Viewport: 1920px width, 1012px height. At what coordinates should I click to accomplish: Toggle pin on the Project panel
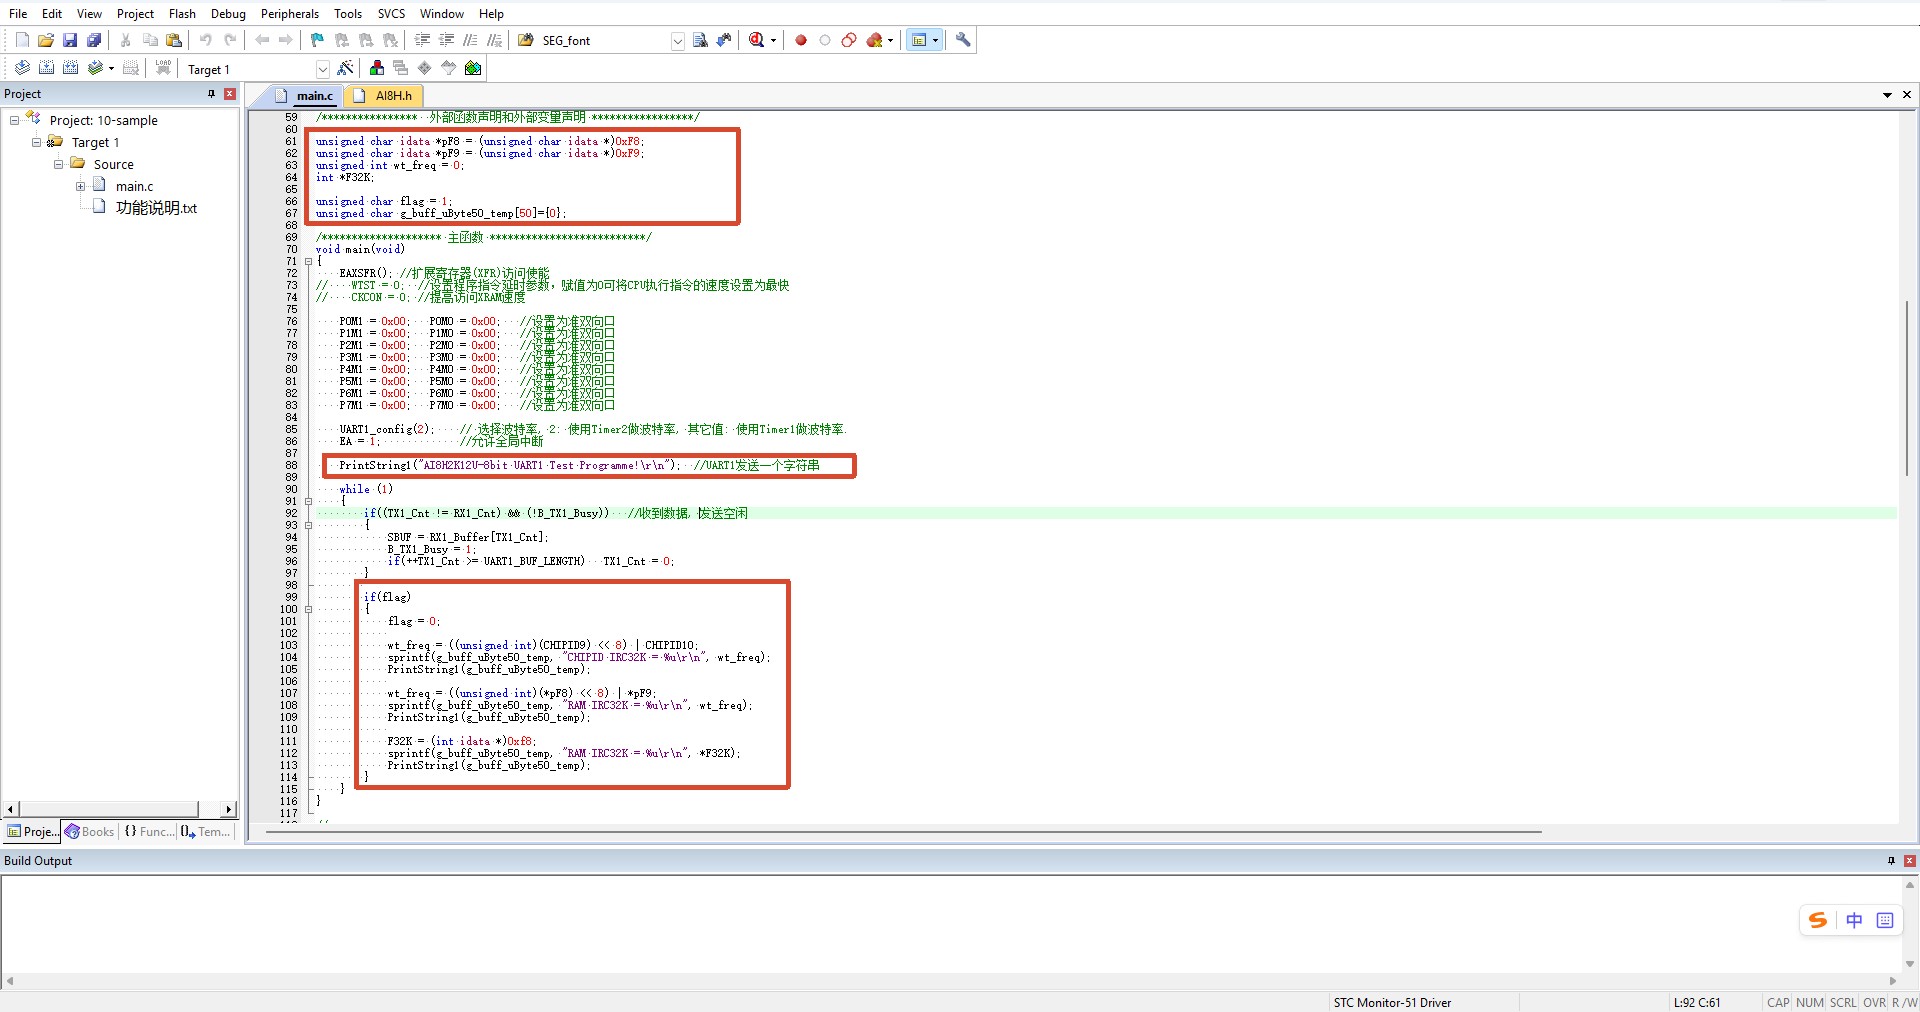(212, 94)
